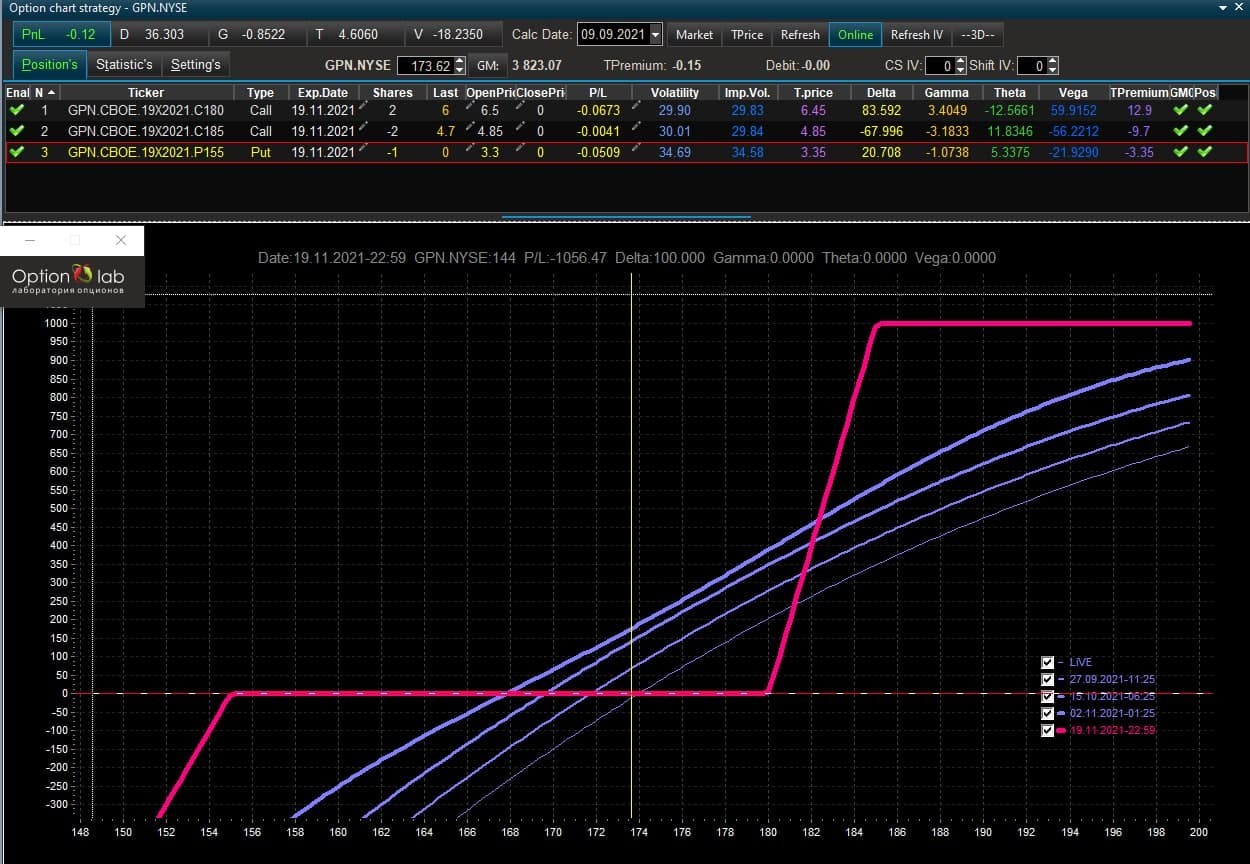Toggle the GM checkmark in the C185 row
This screenshot has width=1250, height=864.
point(1181,131)
